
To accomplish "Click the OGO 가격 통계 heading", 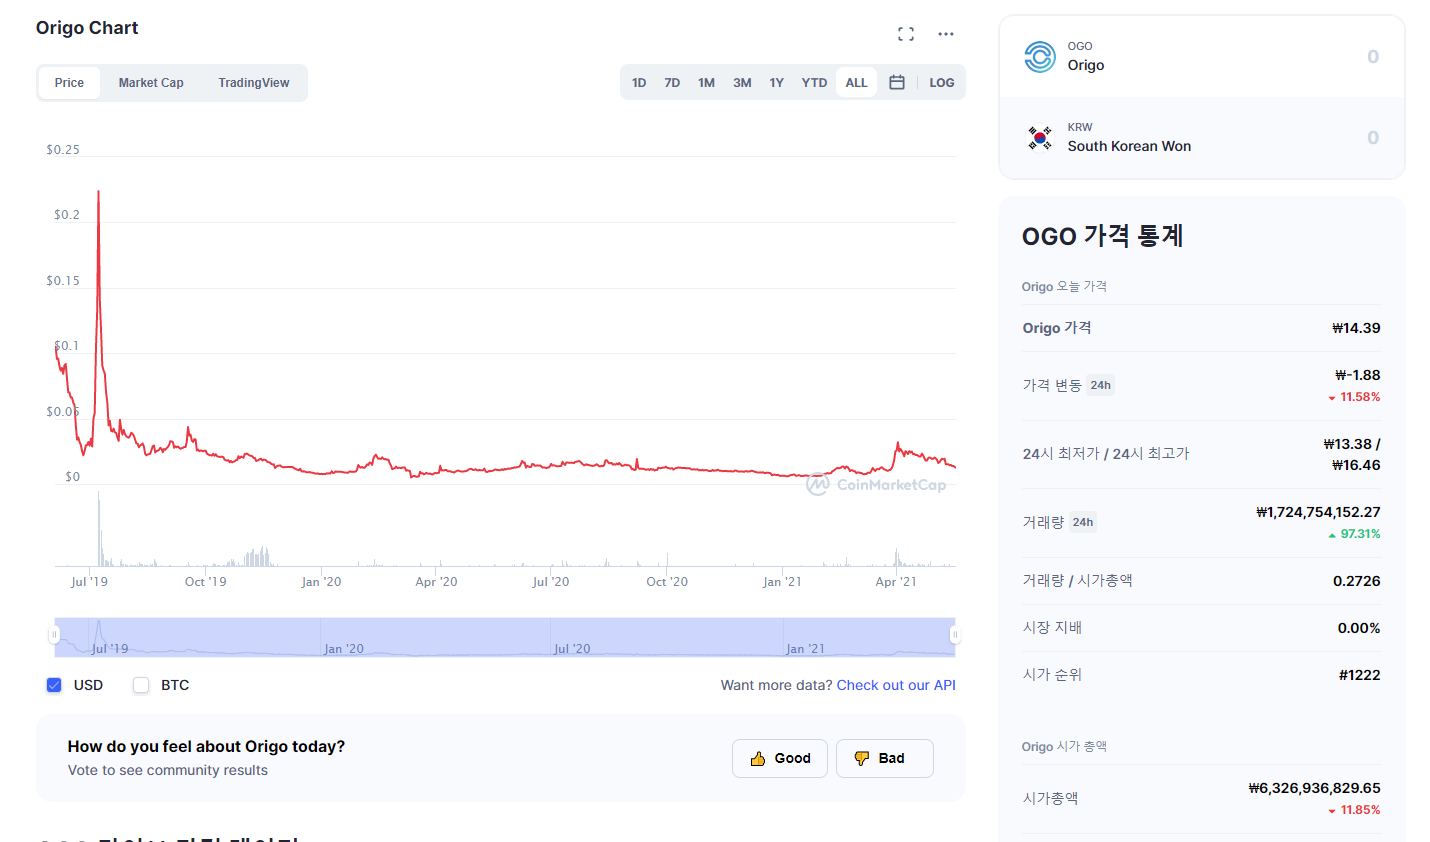I will click(x=1102, y=236).
